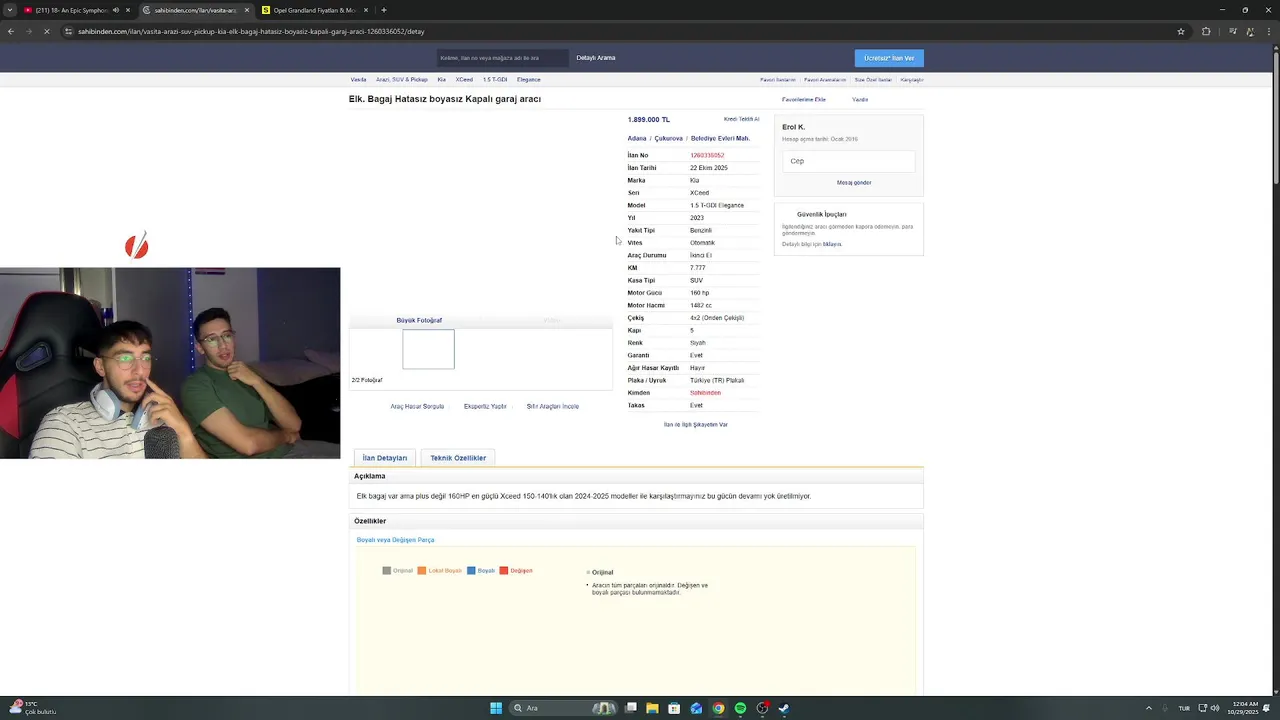
Task: Mute the audio on the YouTube tab
Action: [116, 10]
